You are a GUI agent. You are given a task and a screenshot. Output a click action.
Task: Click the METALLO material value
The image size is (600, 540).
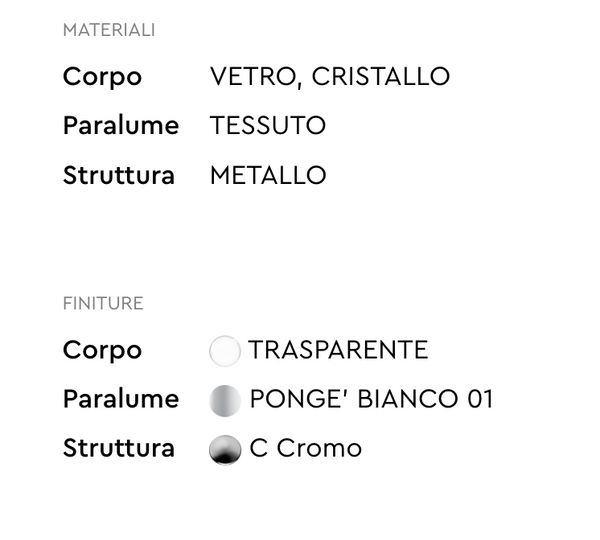(268, 176)
